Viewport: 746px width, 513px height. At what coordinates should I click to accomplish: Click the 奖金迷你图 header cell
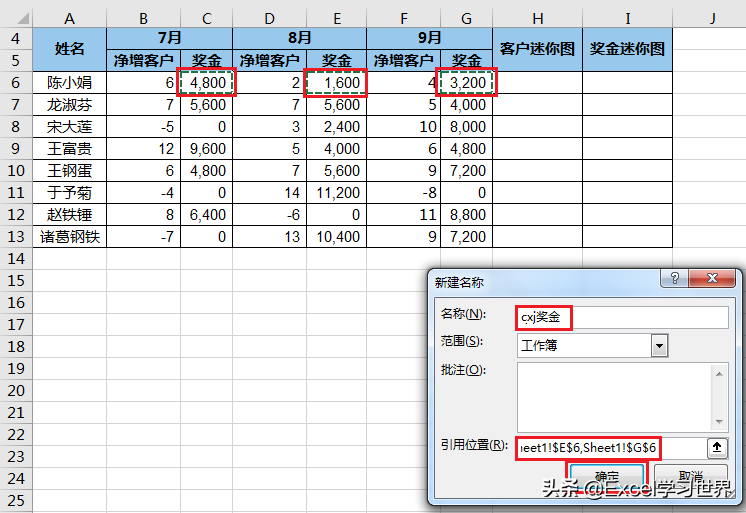[x=628, y=49]
